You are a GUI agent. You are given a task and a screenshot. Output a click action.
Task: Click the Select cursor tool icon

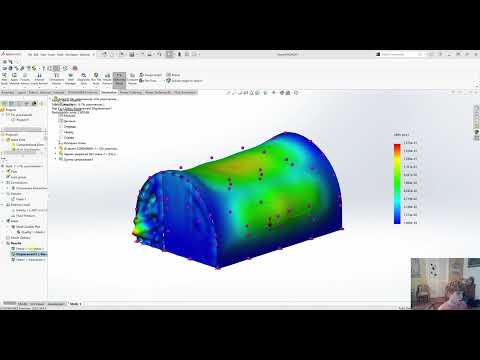tap(169, 54)
